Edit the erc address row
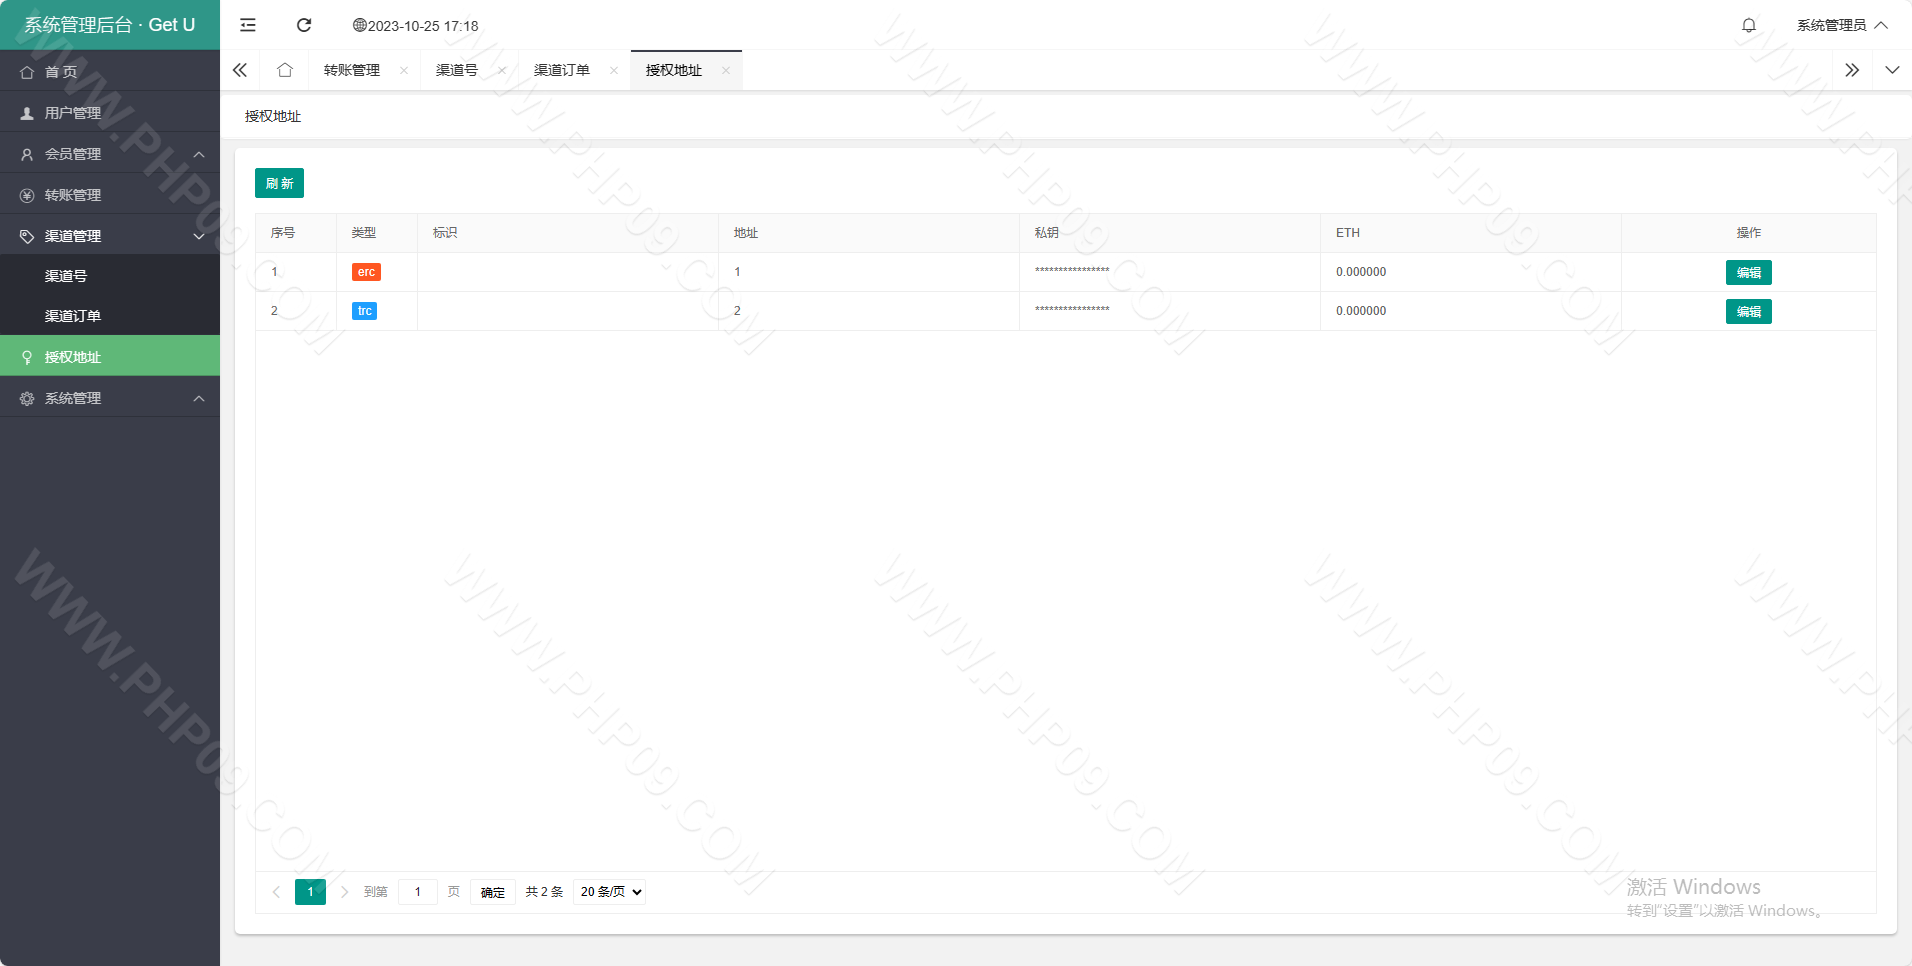The width and height of the screenshot is (1912, 966). [x=1748, y=272]
